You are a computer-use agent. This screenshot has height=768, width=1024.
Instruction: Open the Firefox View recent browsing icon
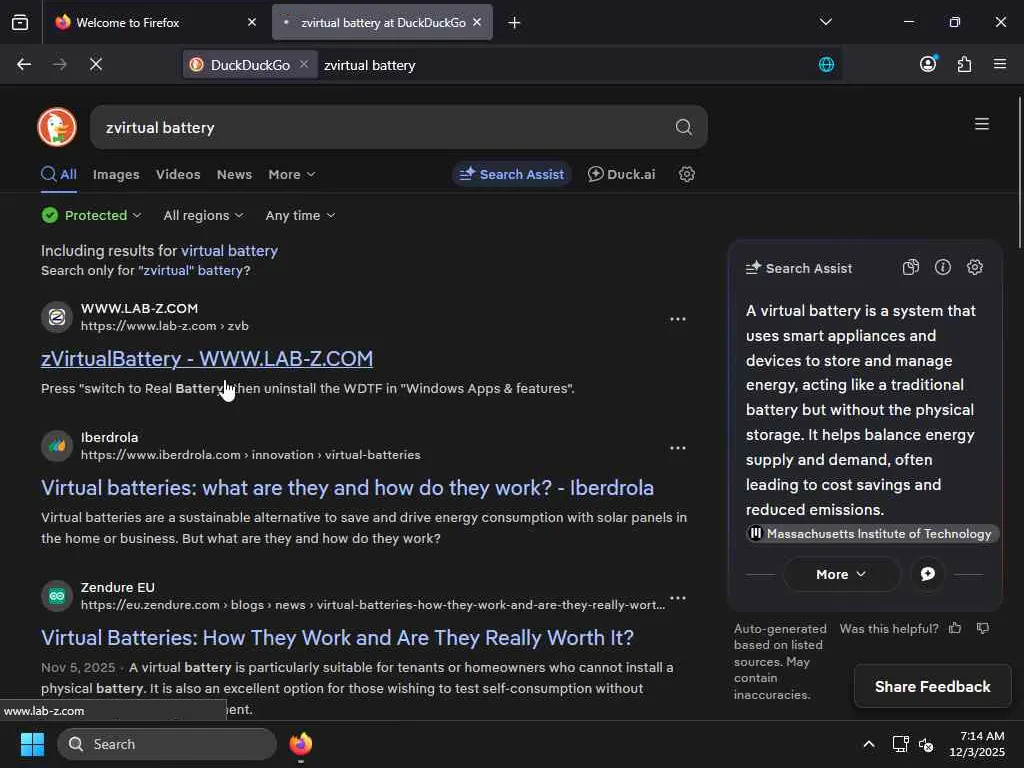[20, 23]
